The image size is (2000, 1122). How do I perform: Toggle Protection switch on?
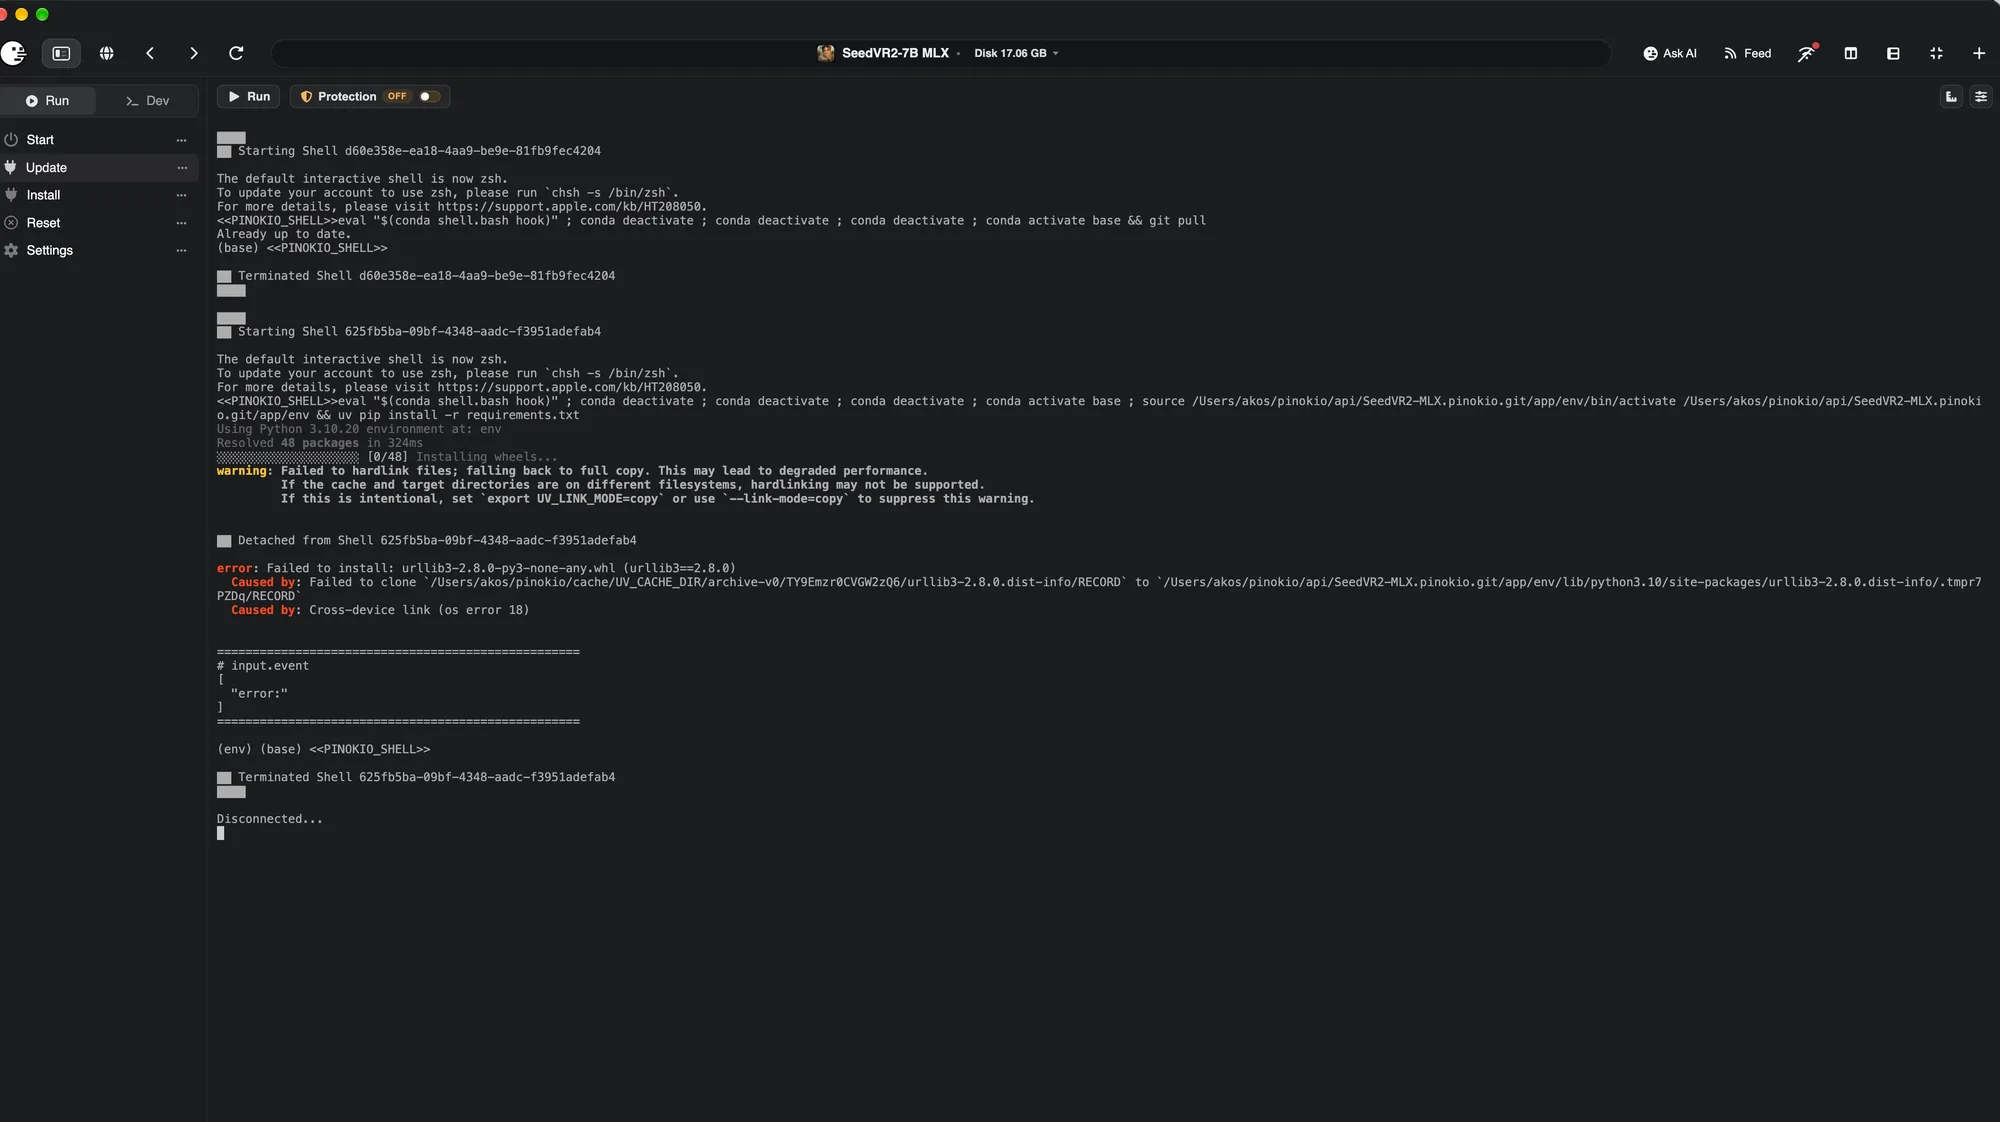[x=428, y=96]
